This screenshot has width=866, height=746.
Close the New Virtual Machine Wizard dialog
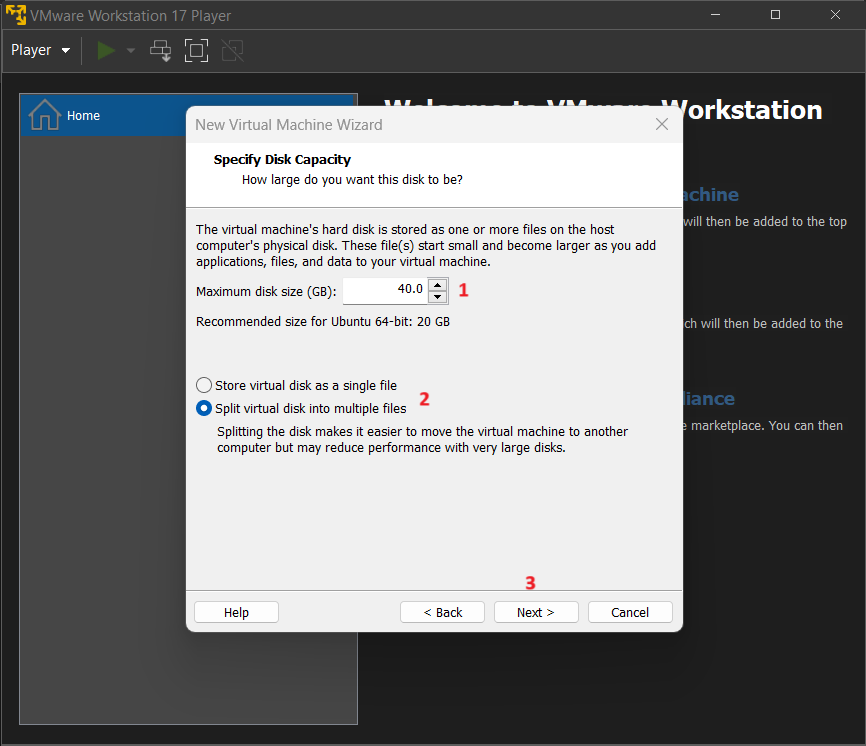pyautogui.click(x=662, y=124)
